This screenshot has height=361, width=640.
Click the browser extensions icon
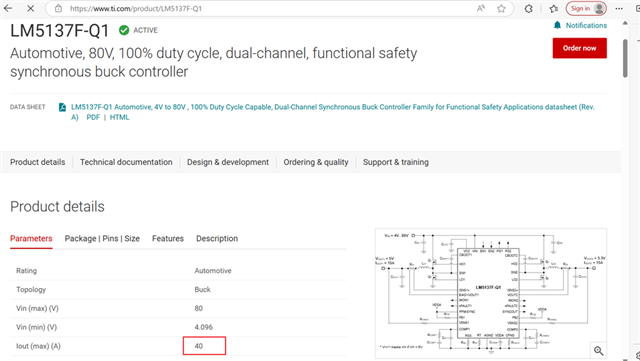pos(529,8)
